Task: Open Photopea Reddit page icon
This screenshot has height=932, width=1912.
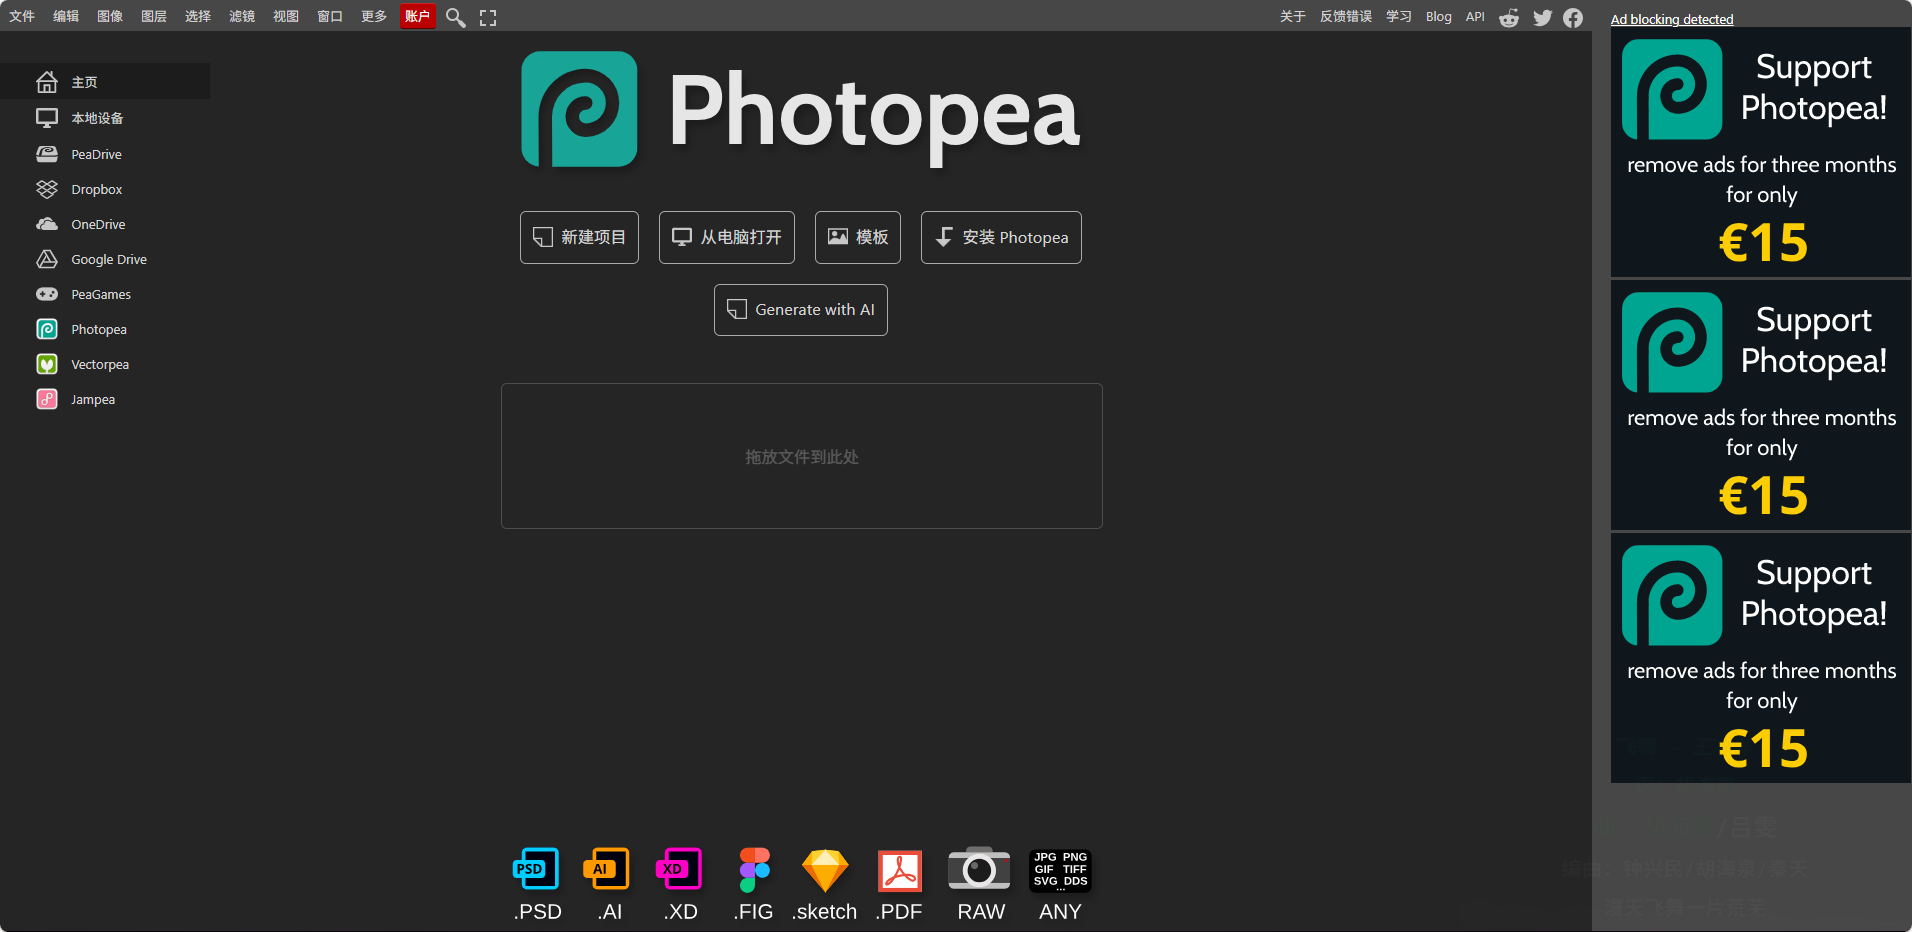Action: click(x=1509, y=17)
